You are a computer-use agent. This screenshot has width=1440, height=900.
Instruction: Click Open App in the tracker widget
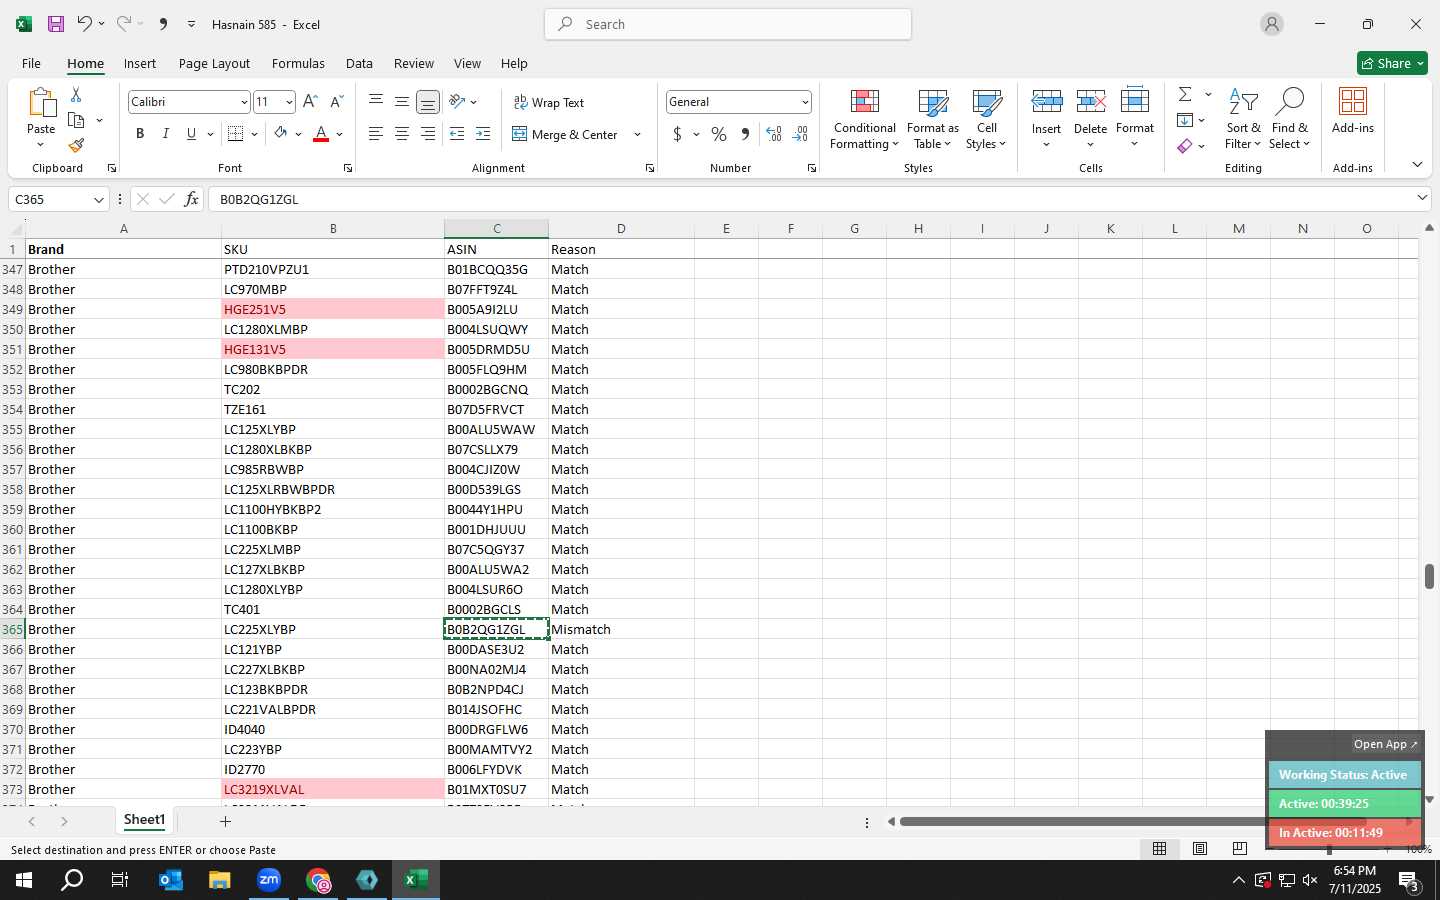[x=1385, y=744]
